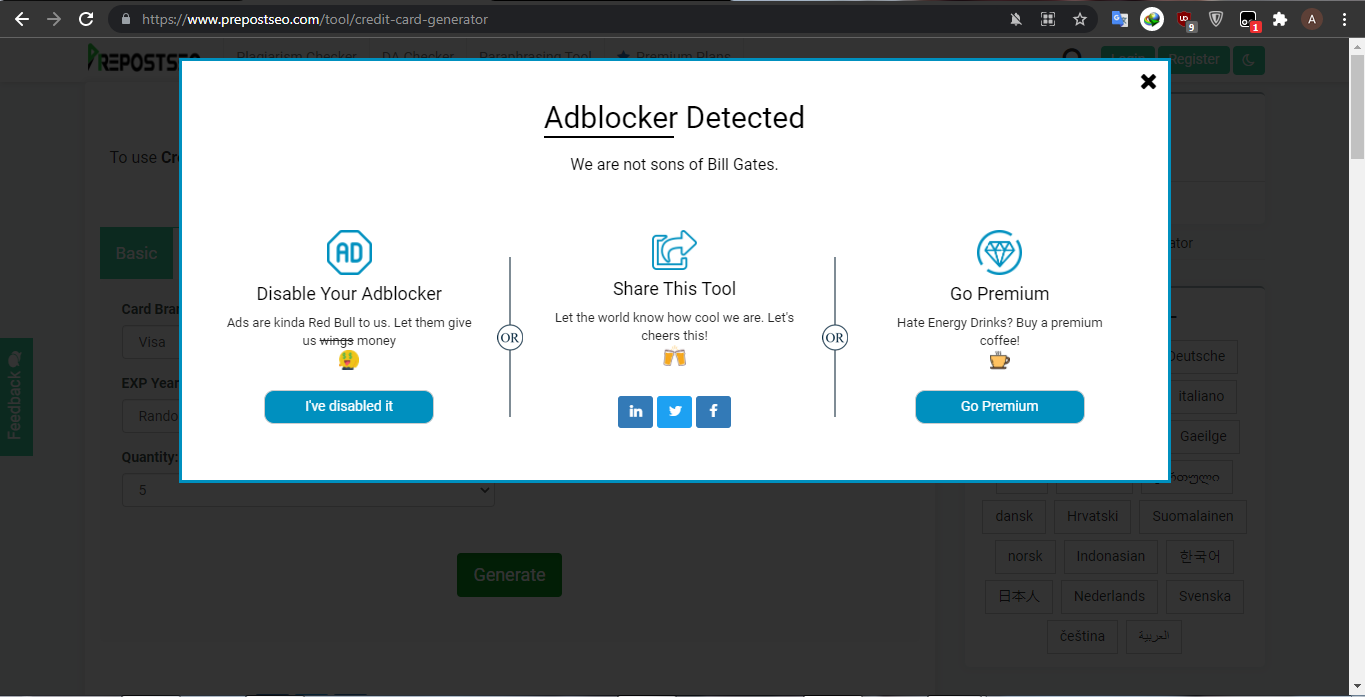Click the Share This Tool arrow icon
Screen dimensions: 1365x697
(x=674, y=249)
